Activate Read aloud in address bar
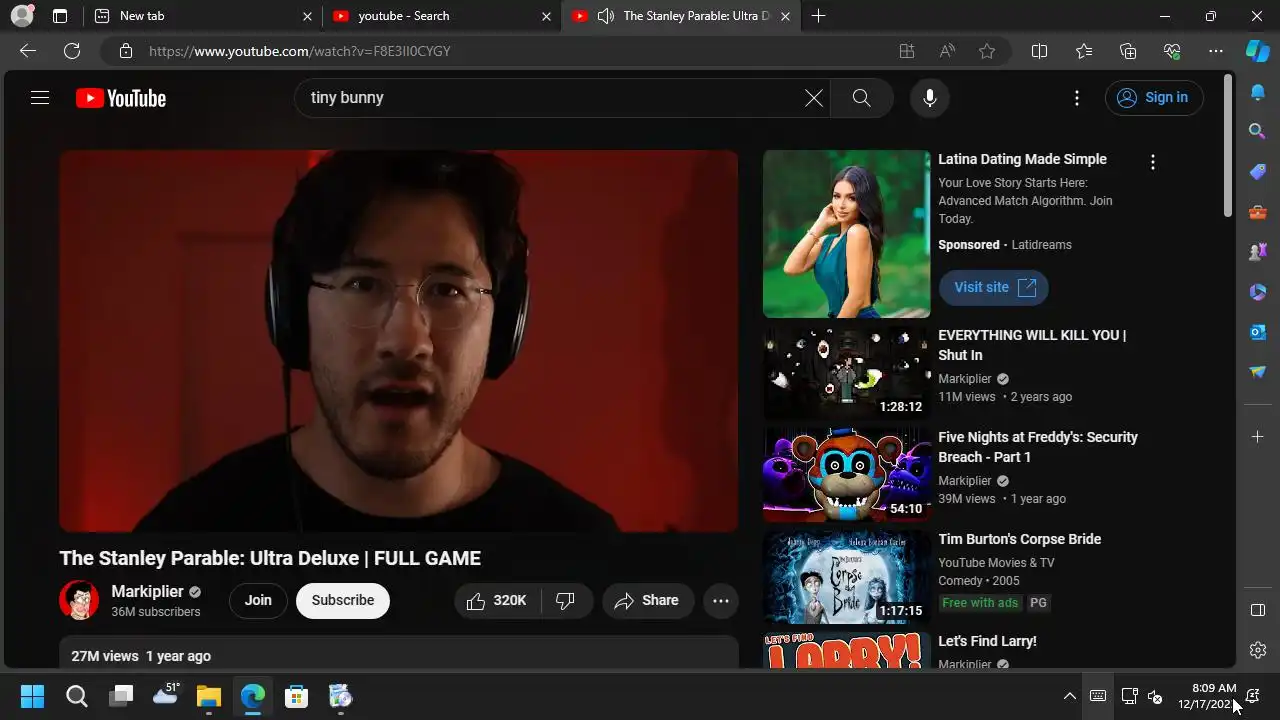Screen dimensions: 1280x720 [x=947, y=51]
